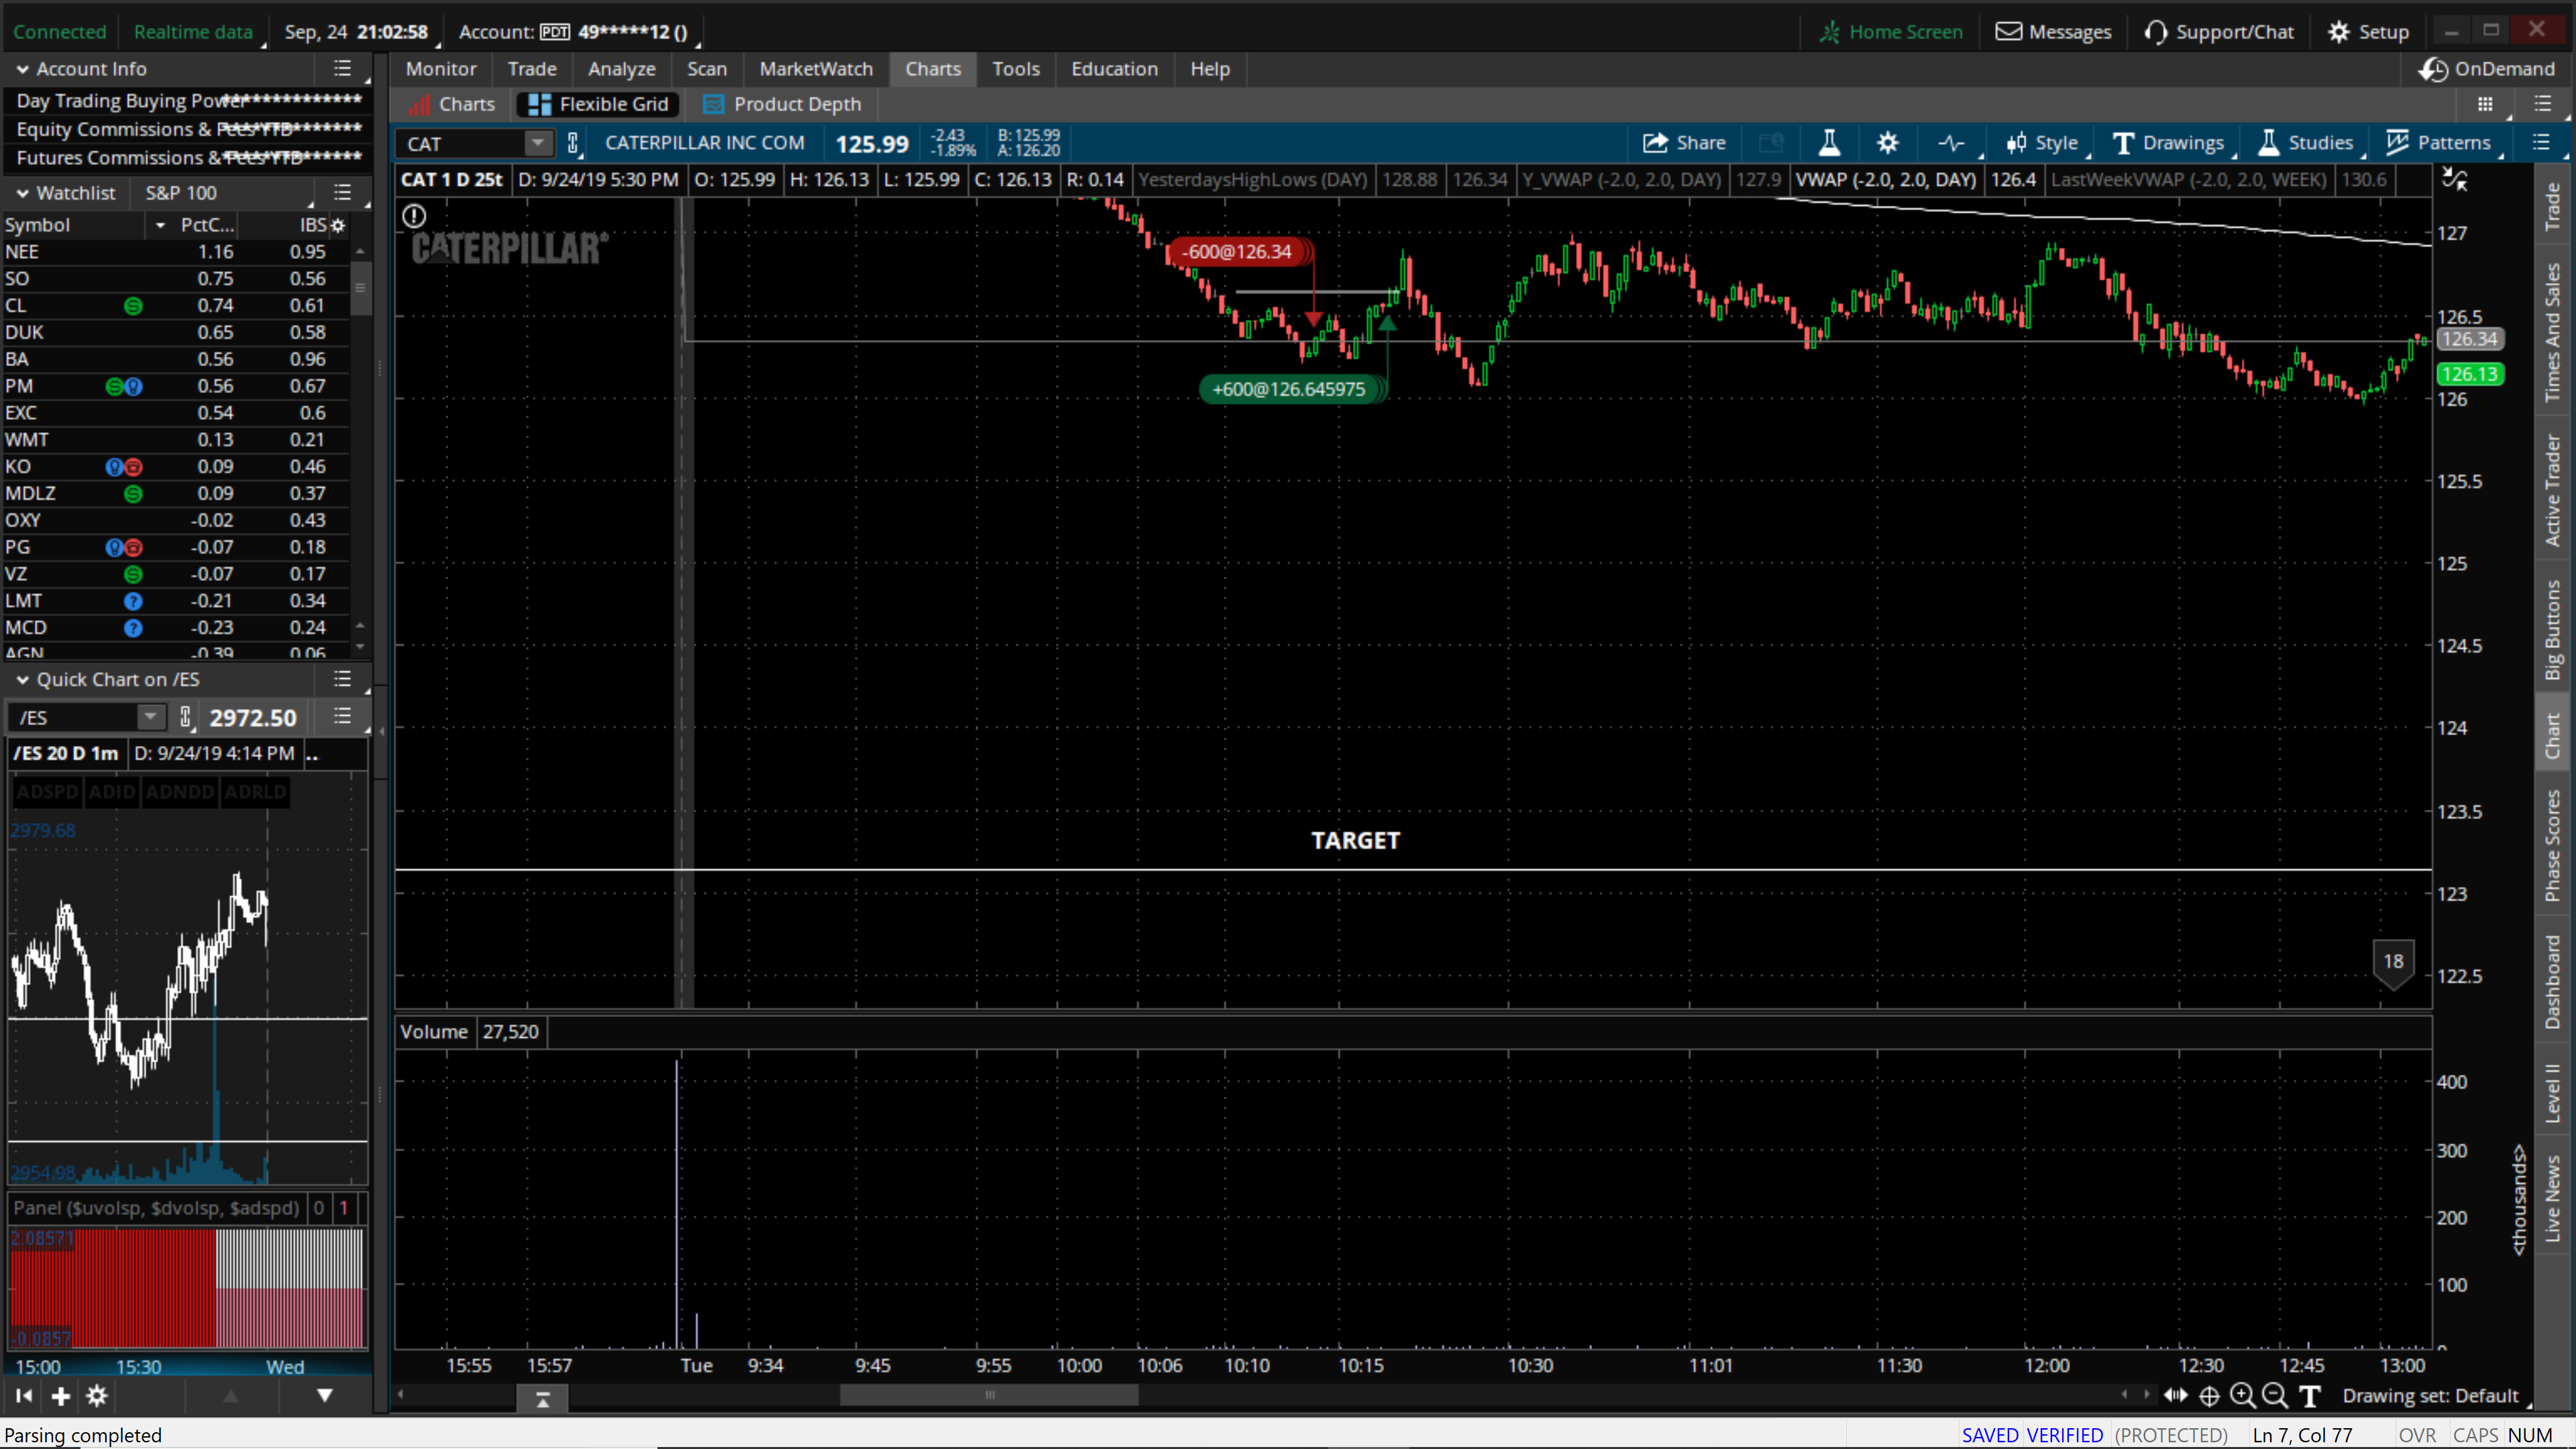The image size is (2576, 1449).
Task: Click the quick chart rewind to start icon
Action: 24,1396
